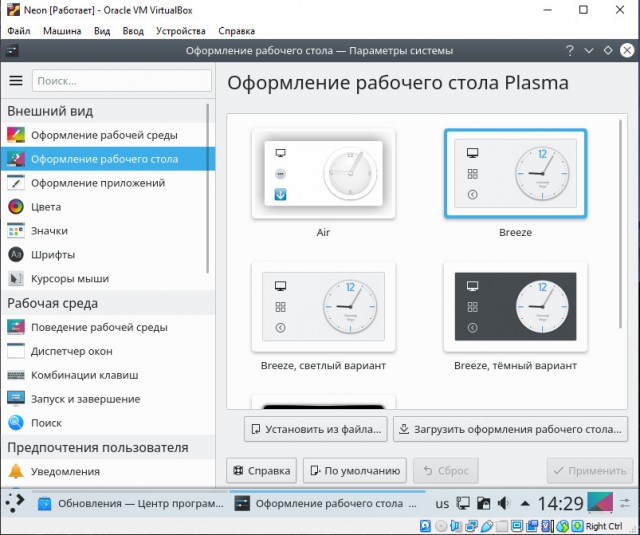Expand hidden system tray icons arrow
This screenshot has width=640, height=535.
pos(525,504)
